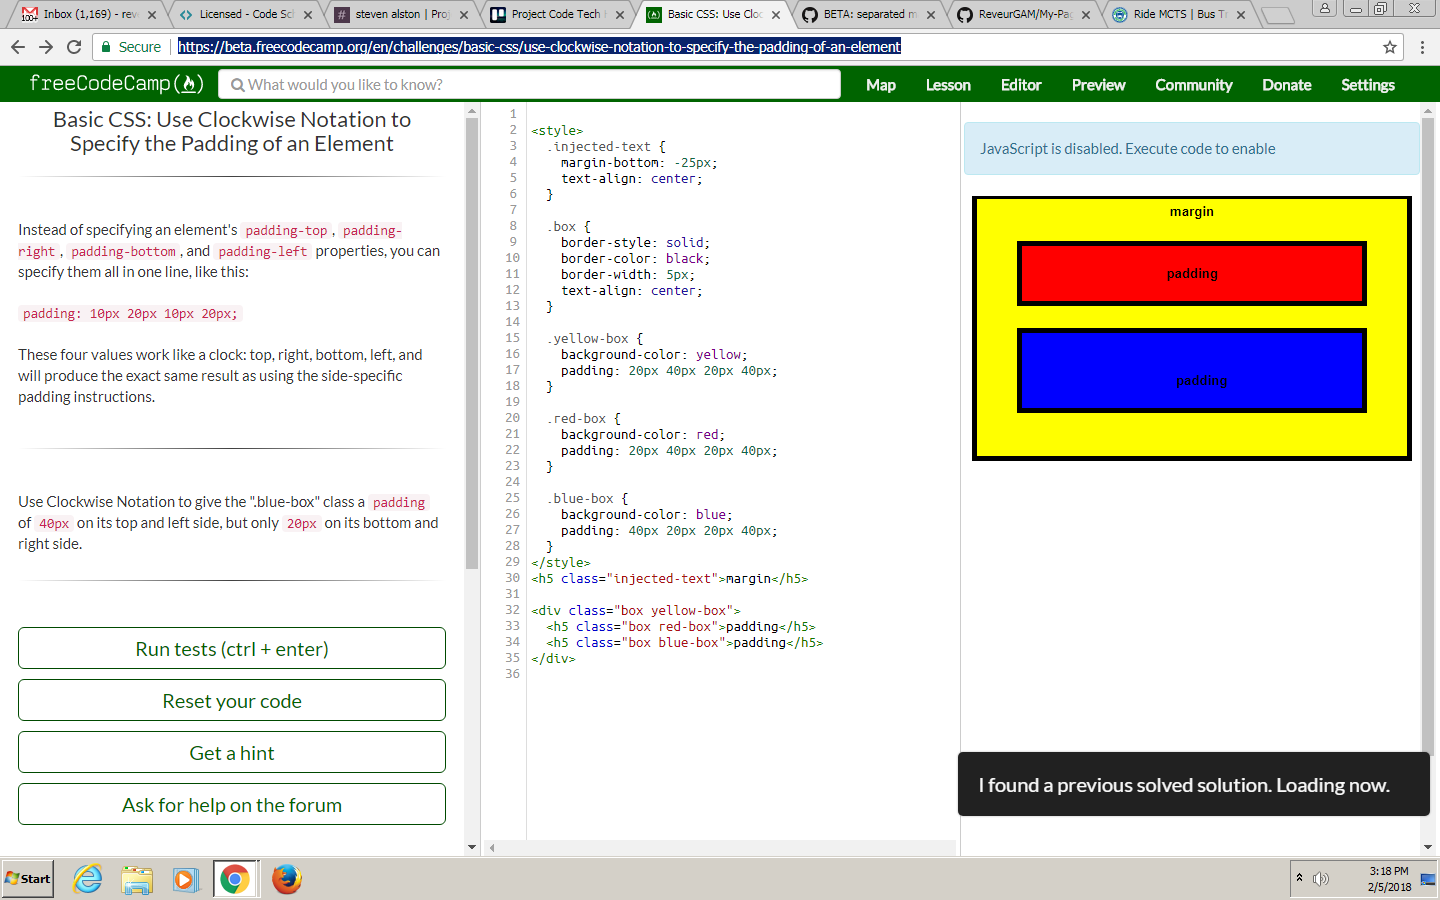Click the 'I found a previous solved solution' toast
The image size is (1440, 900).
(x=1194, y=784)
